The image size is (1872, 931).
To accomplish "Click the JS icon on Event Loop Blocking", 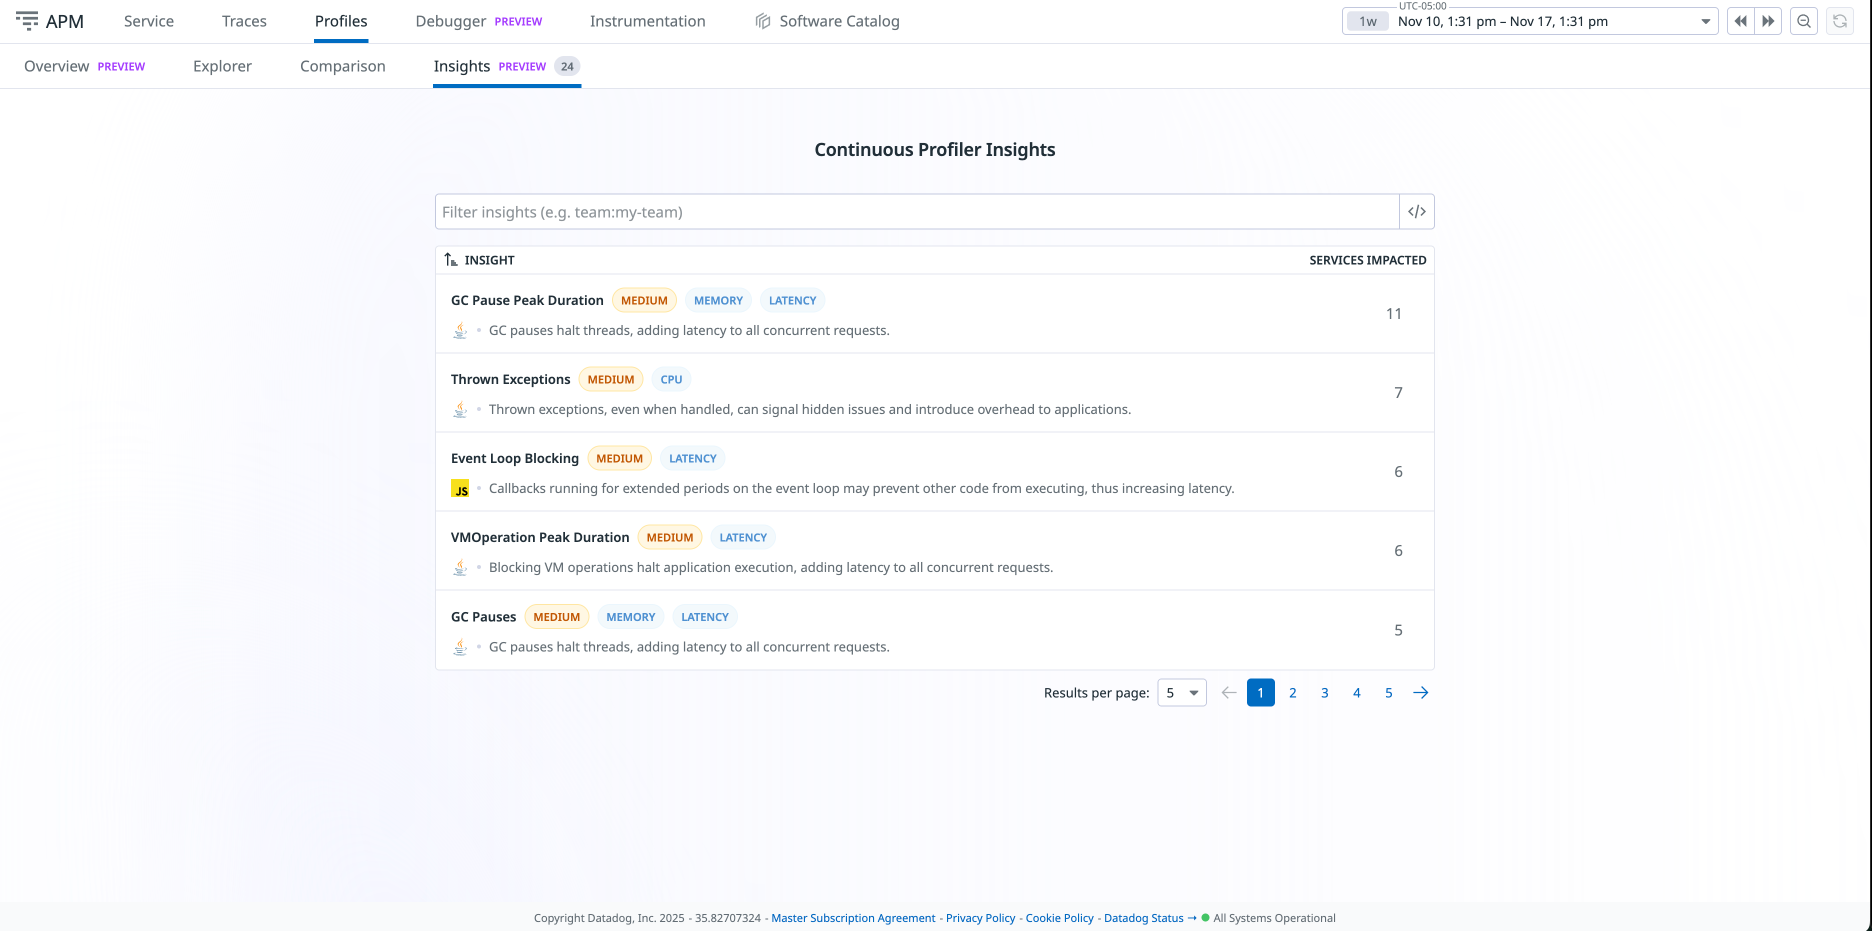I will click(x=460, y=489).
